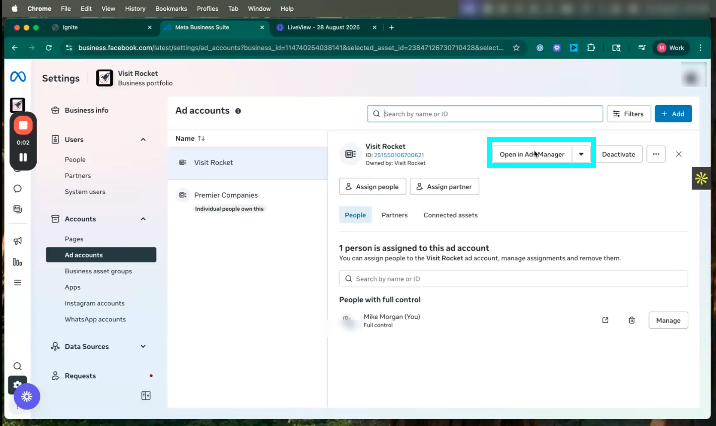This screenshot has height=426, width=716.
Task: Click the Deactivate button
Action: coord(618,154)
